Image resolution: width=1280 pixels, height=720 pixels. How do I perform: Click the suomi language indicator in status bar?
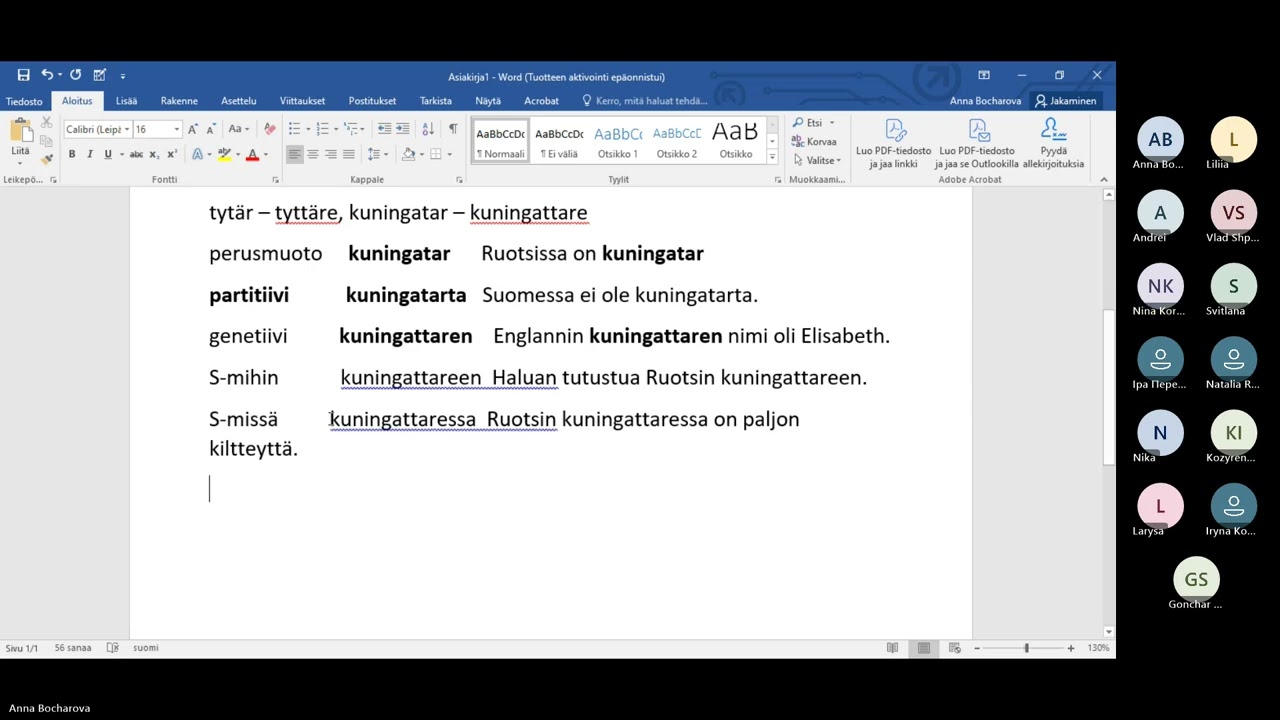coord(145,648)
